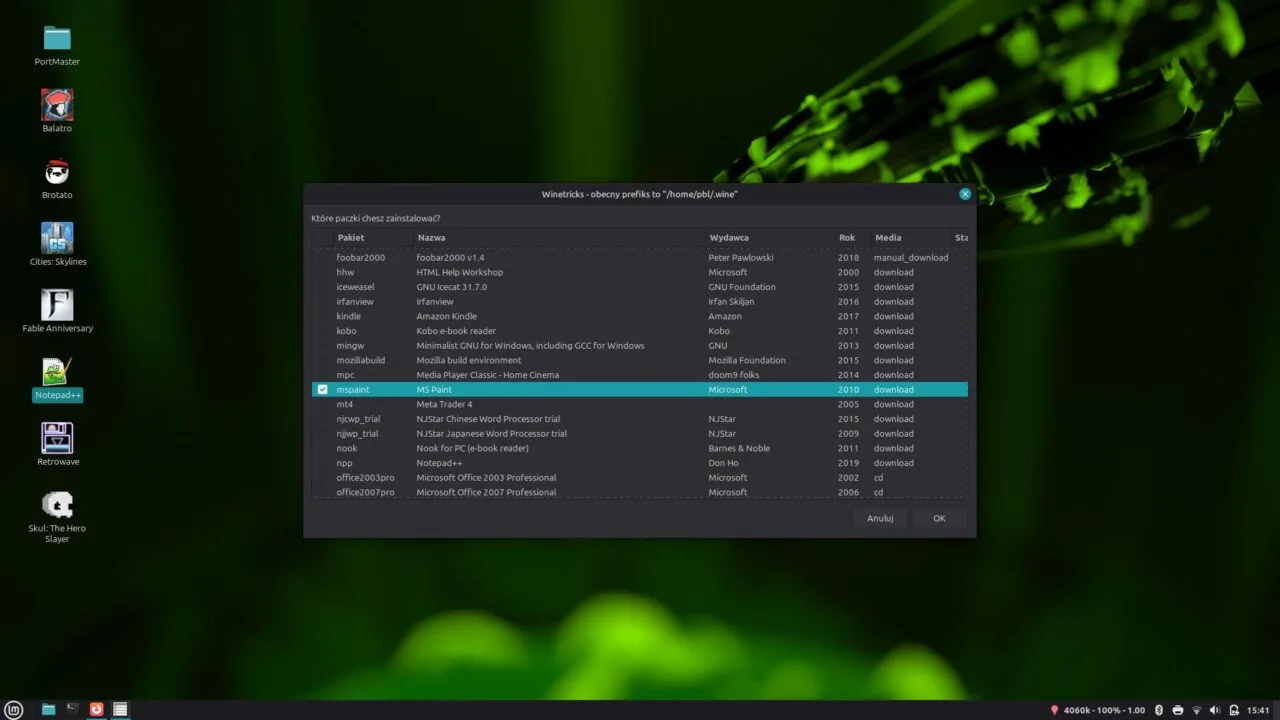
Task: Select the hhw HTML Help Workshop row
Action: point(640,272)
